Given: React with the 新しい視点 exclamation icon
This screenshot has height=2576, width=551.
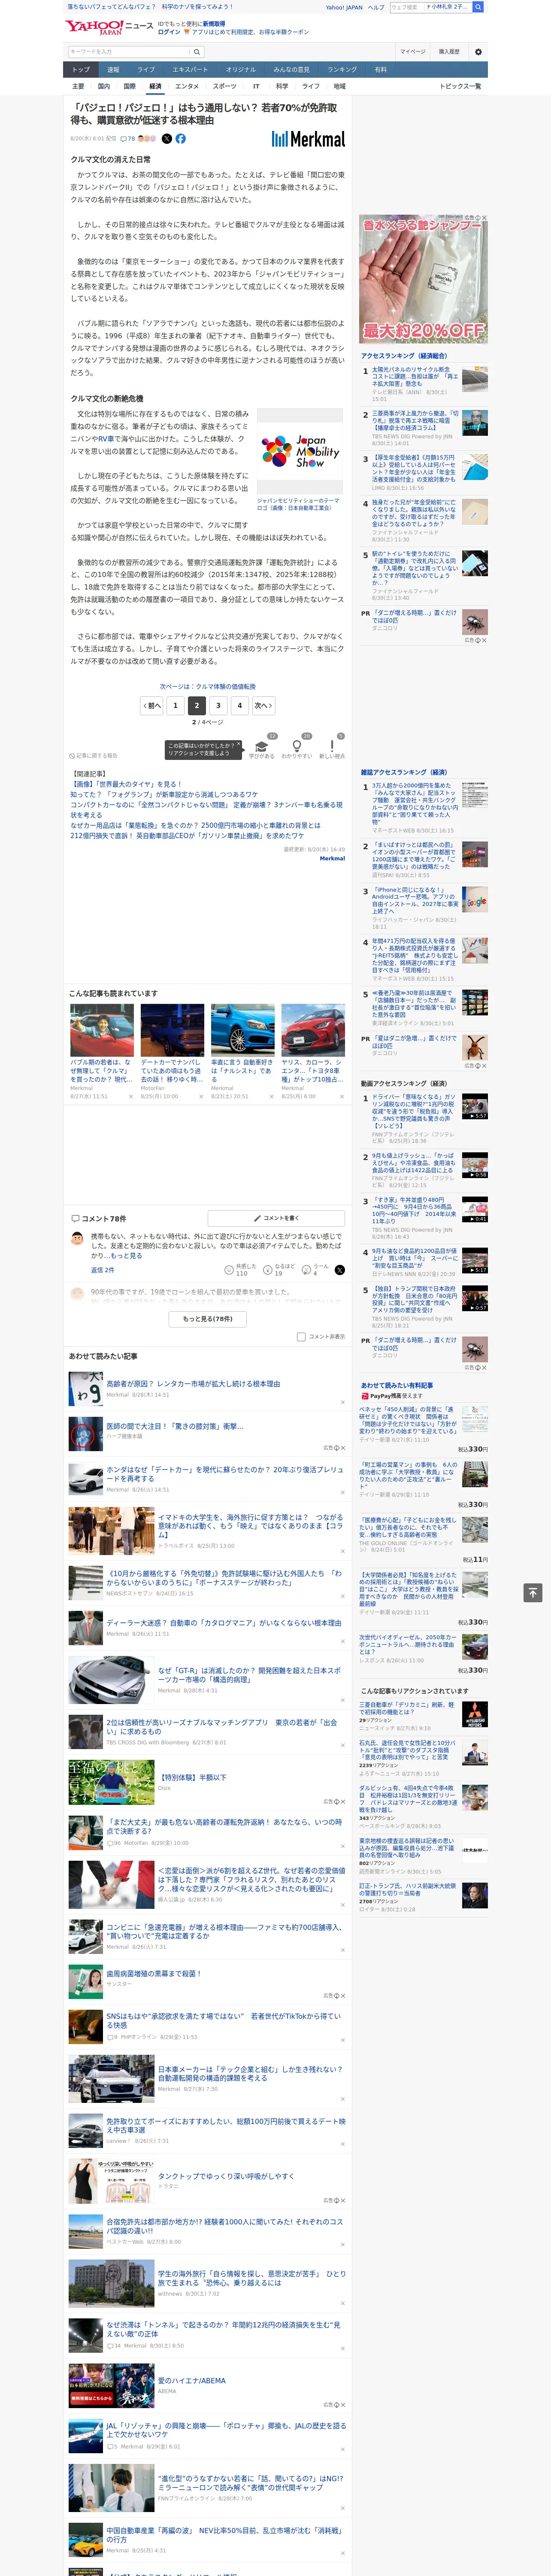Looking at the screenshot, I should (x=332, y=747).
